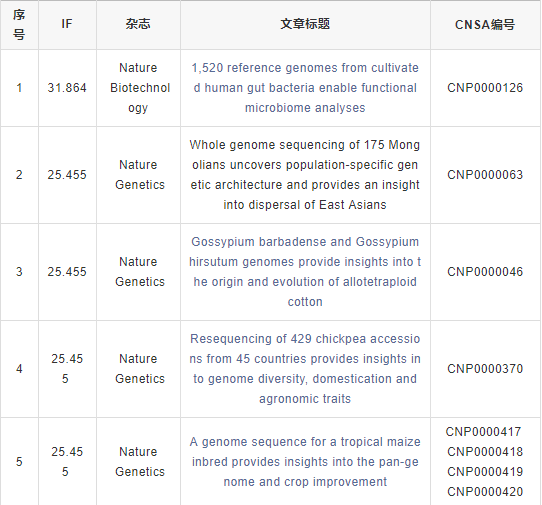Click serial number 4 cell
Screen dimensions: 542x505
coord(19,368)
